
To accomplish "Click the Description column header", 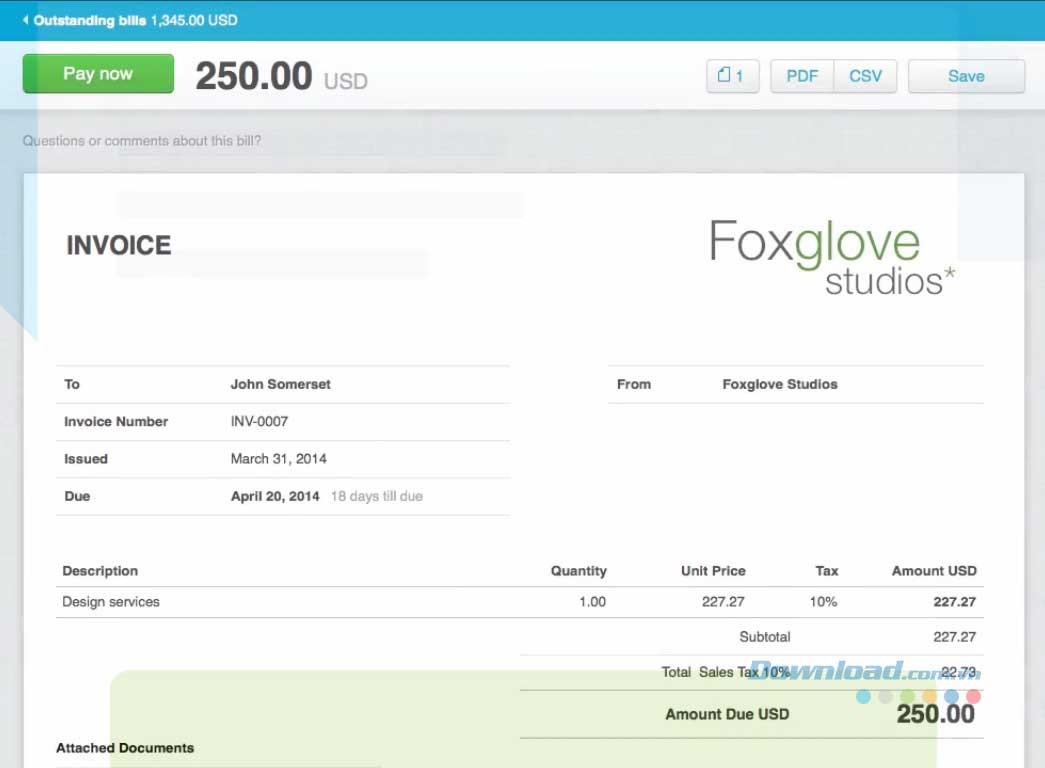I will pos(100,571).
